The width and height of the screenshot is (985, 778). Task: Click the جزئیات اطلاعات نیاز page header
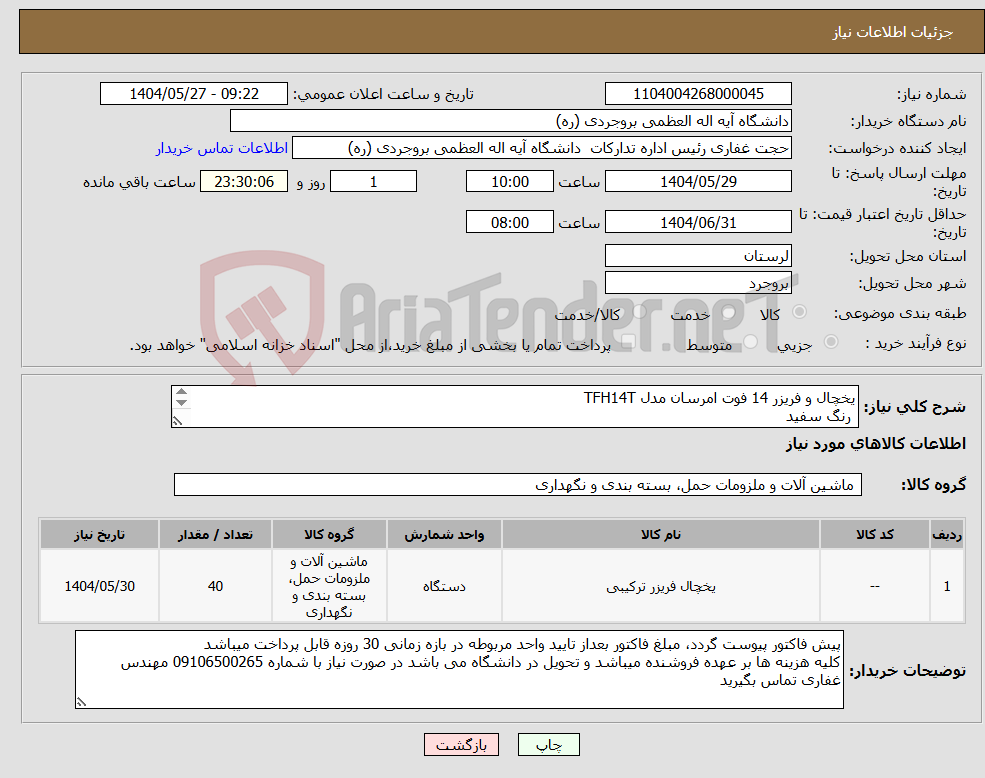[893, 32]
